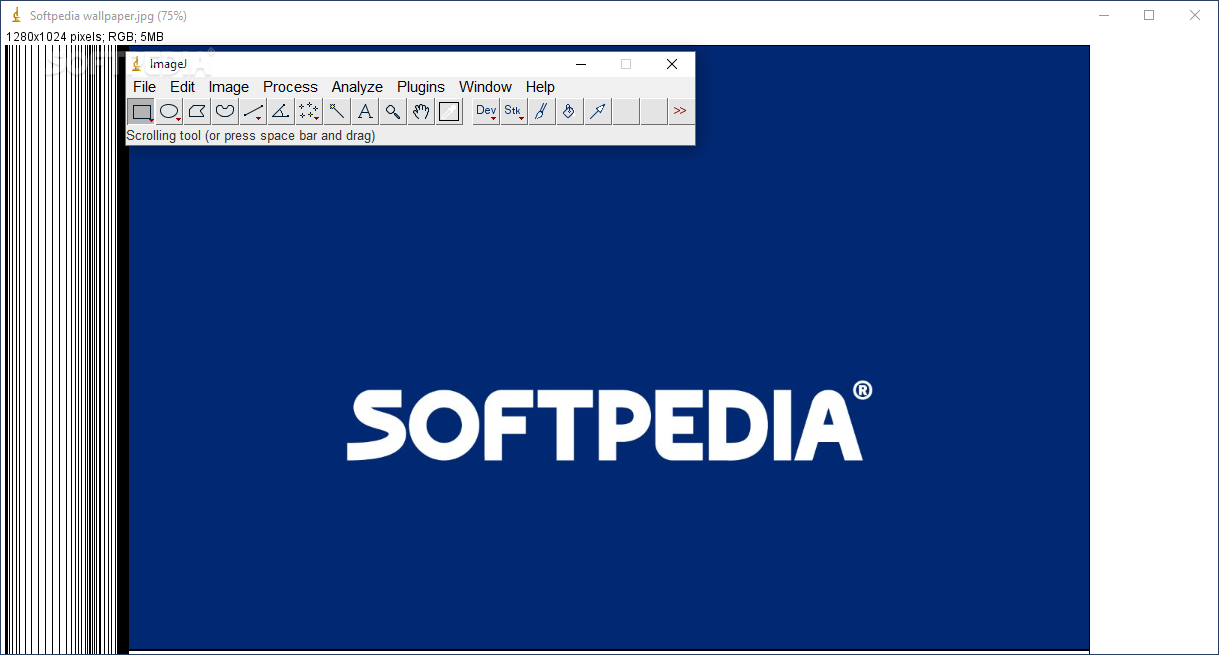Select the Color picker tool
This screenshot has height=655, width=1219.
pyautogui.click(x=449, y=111)
